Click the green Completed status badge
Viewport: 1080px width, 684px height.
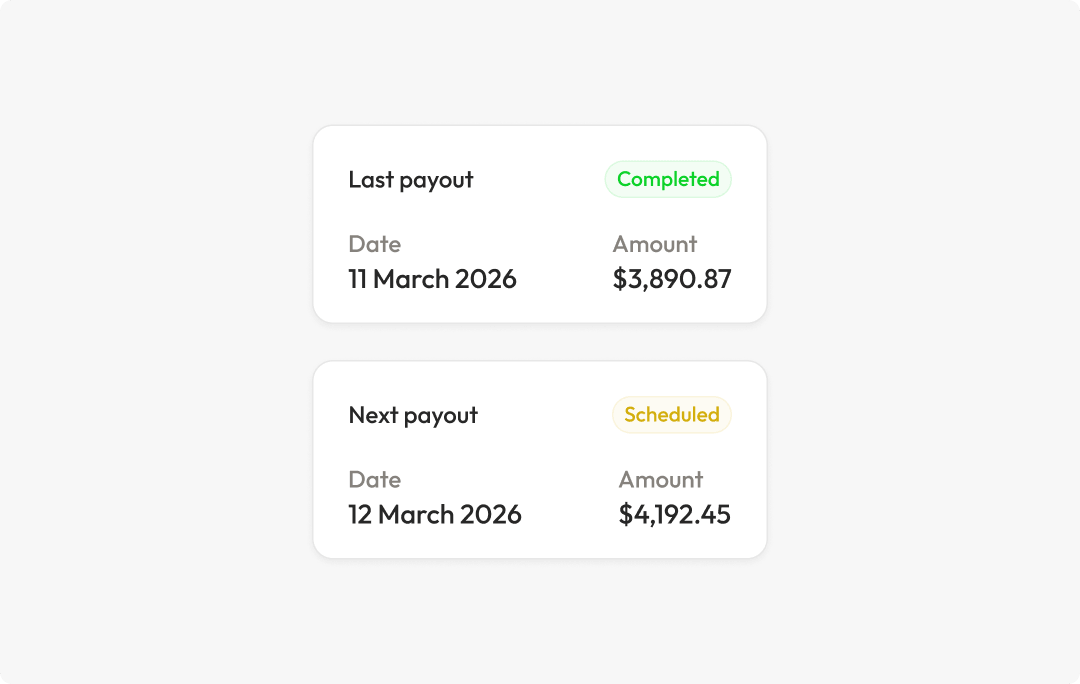[x=668, y=180]
